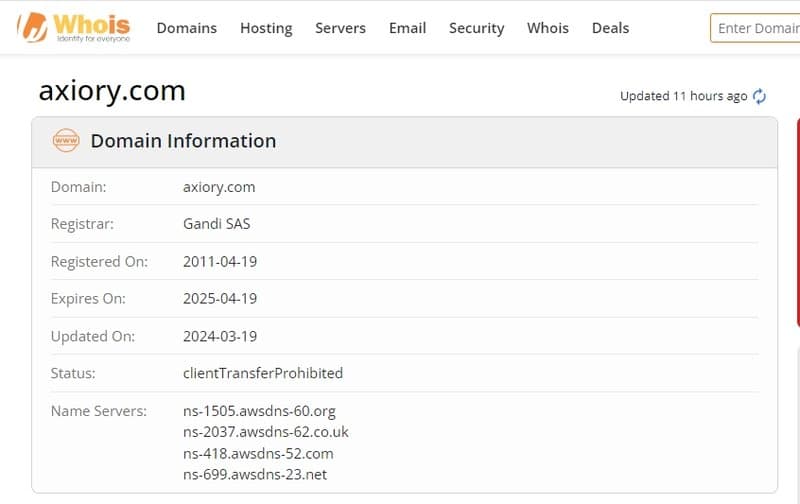Click the Enter Domain search field
Viewport: 800px width, 504px height.
pos(758,28)
